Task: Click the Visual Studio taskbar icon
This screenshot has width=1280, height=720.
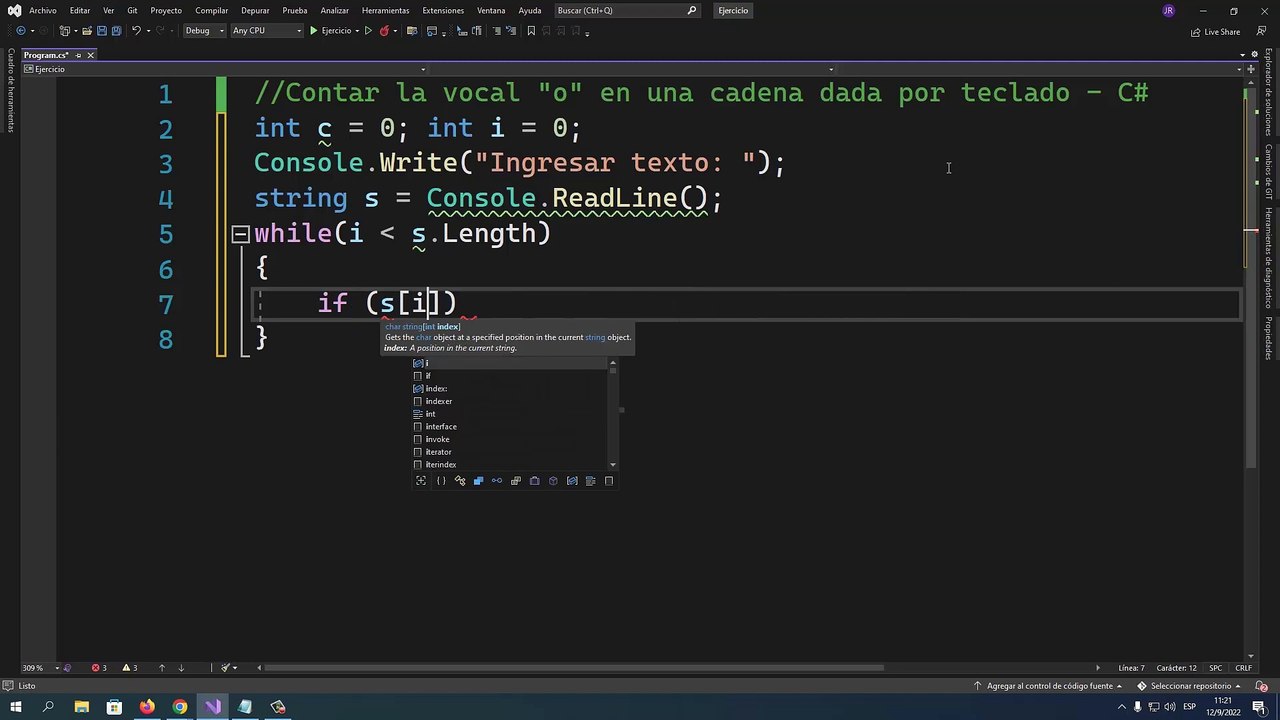Action: coord(213,707)
